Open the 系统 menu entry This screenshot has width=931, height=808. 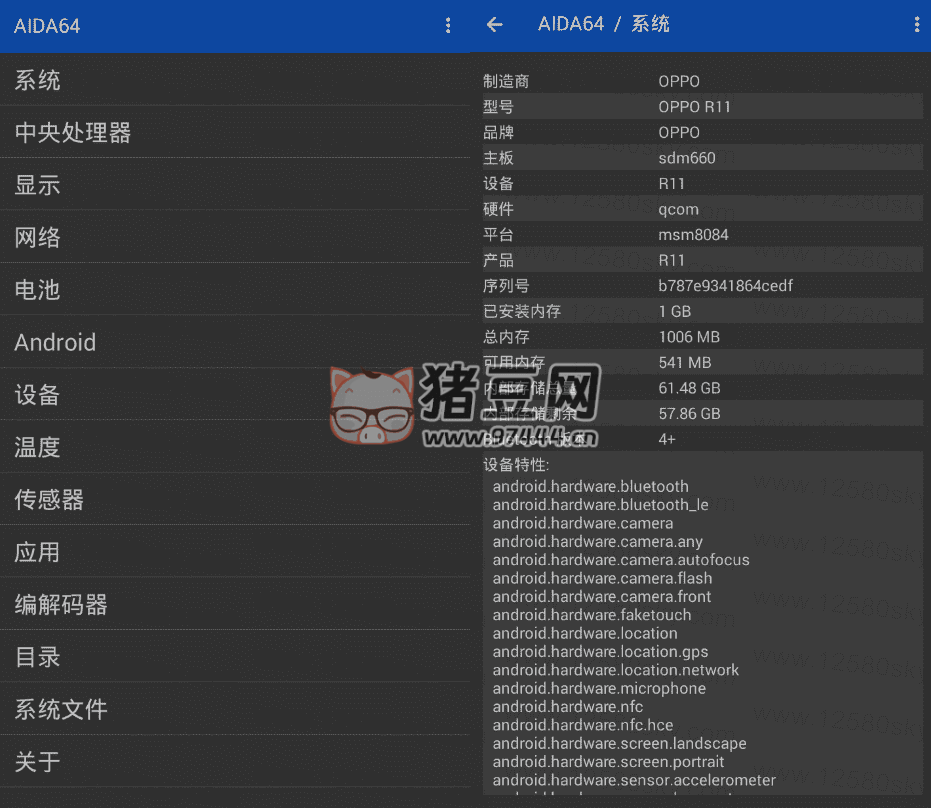pyautogui.click(x=234, y=80)
